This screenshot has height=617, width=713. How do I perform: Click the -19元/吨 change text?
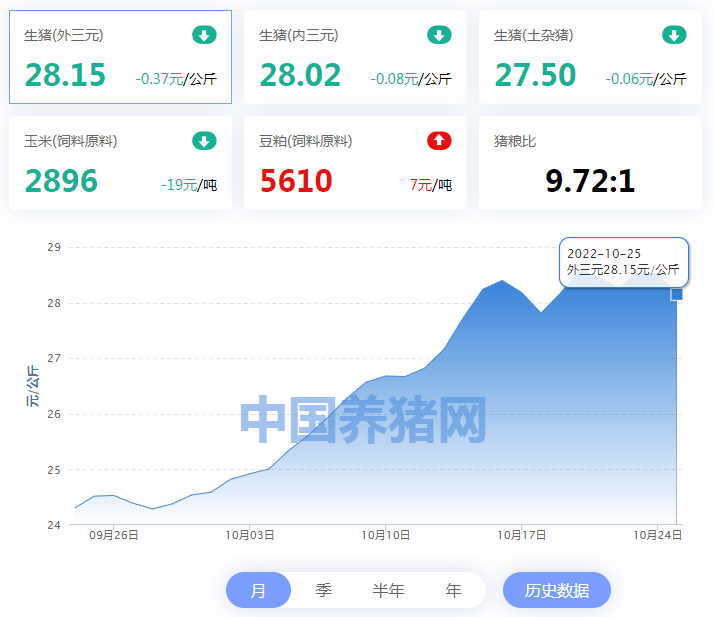click(189, 185)
